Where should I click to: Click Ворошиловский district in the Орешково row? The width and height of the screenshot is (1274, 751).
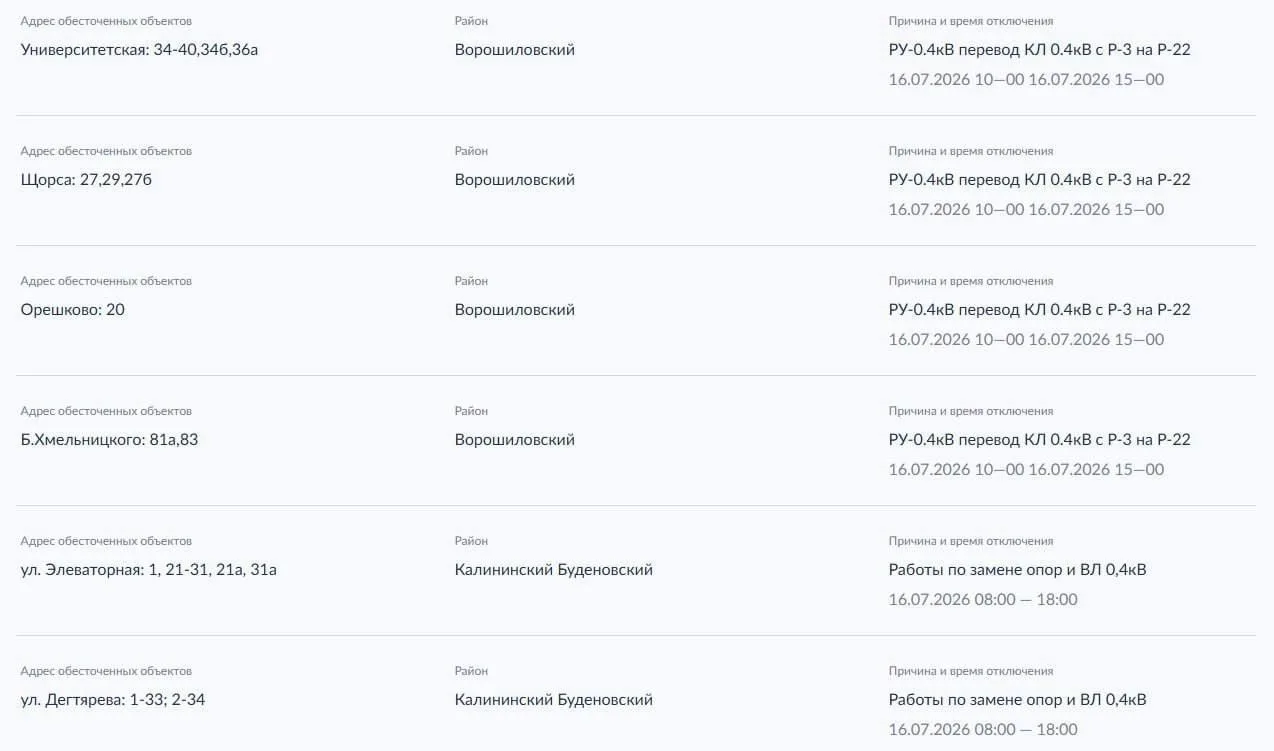[x=515, y=310]
